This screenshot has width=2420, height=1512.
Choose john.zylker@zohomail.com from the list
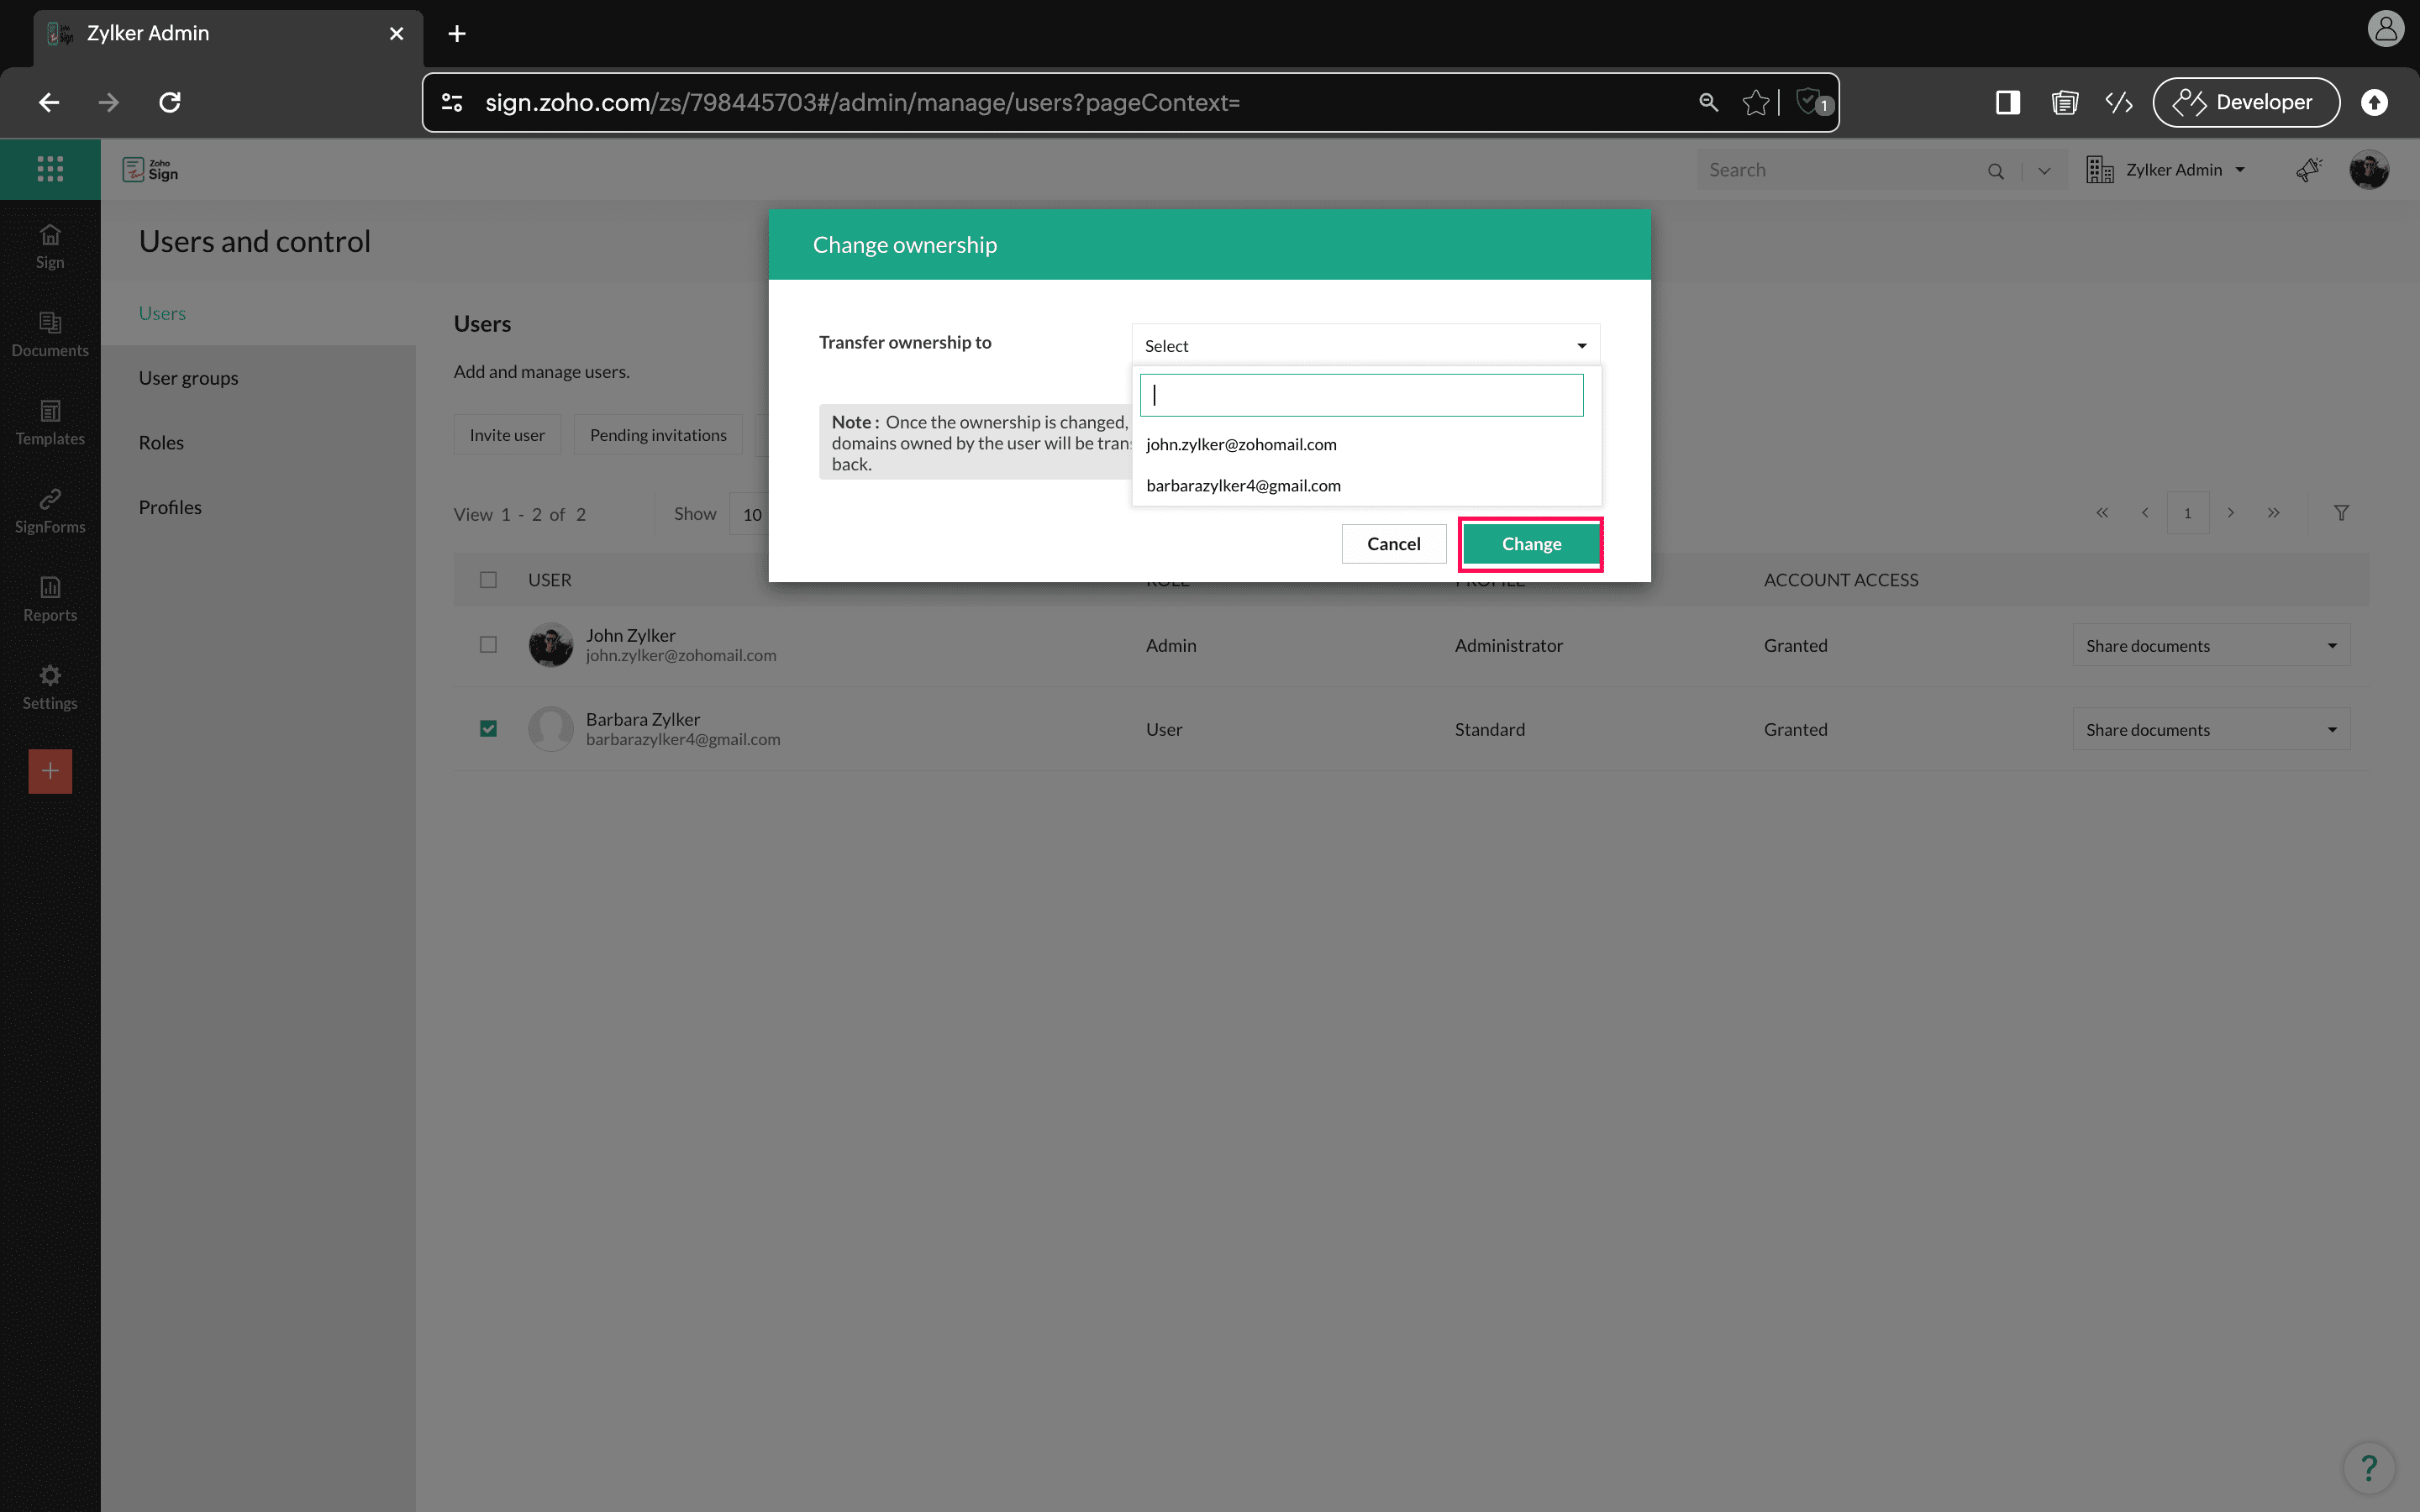(1241, 444)
